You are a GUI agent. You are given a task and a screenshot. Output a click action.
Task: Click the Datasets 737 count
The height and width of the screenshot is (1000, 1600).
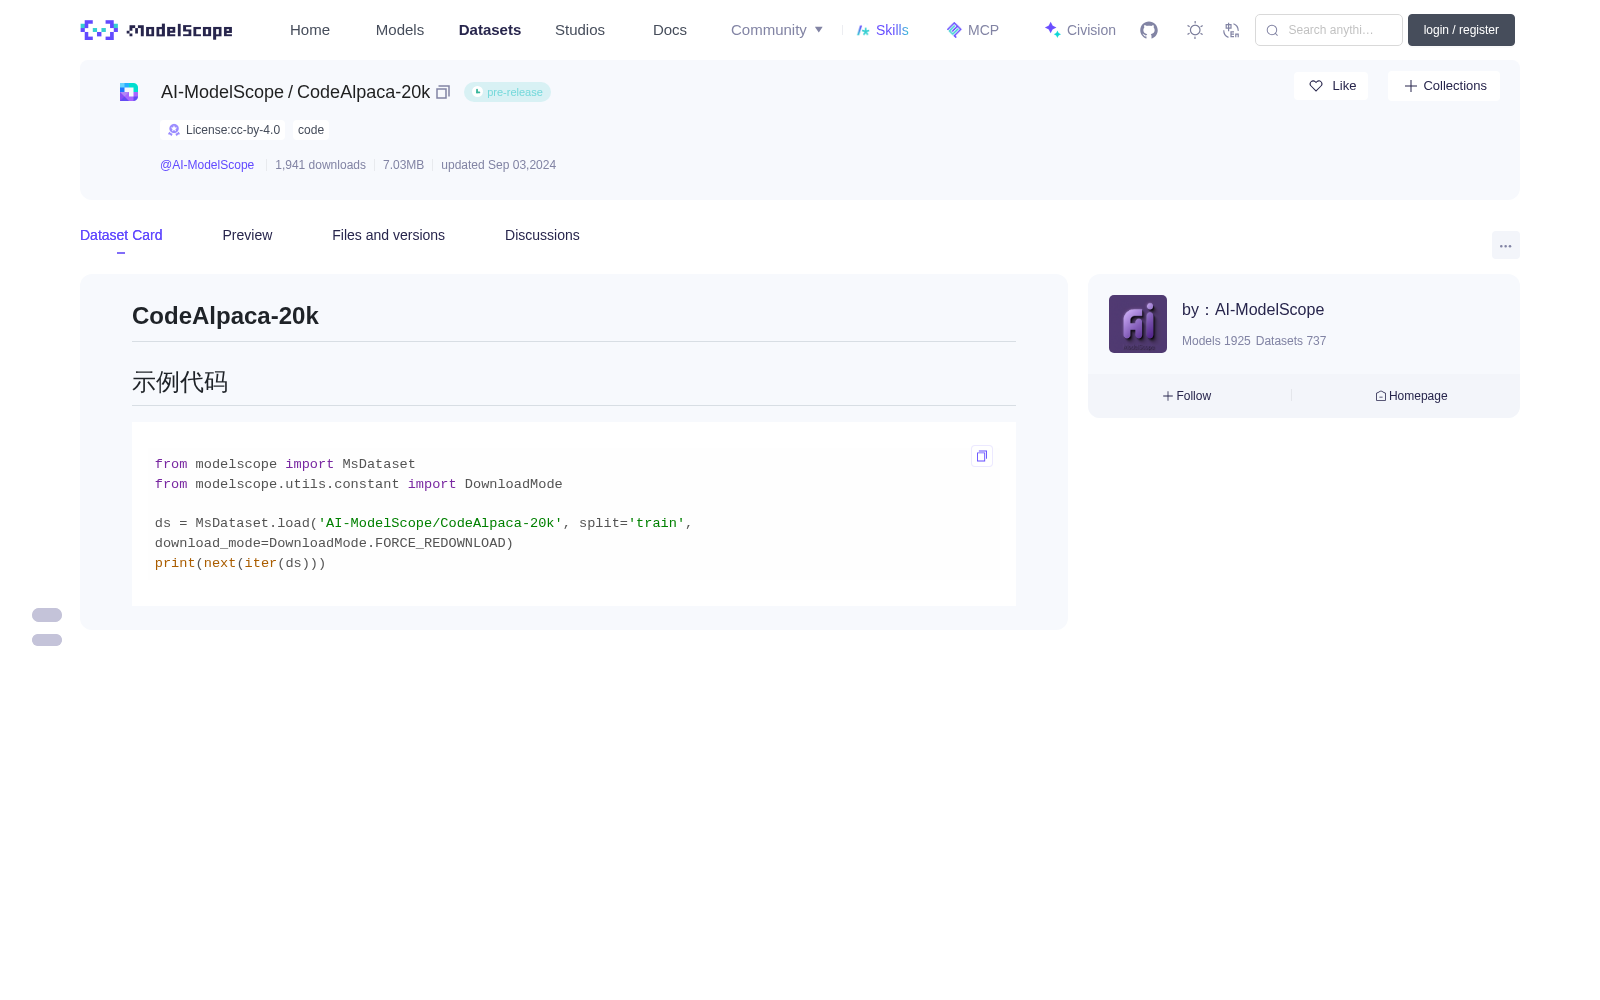tap(1291, 341)
